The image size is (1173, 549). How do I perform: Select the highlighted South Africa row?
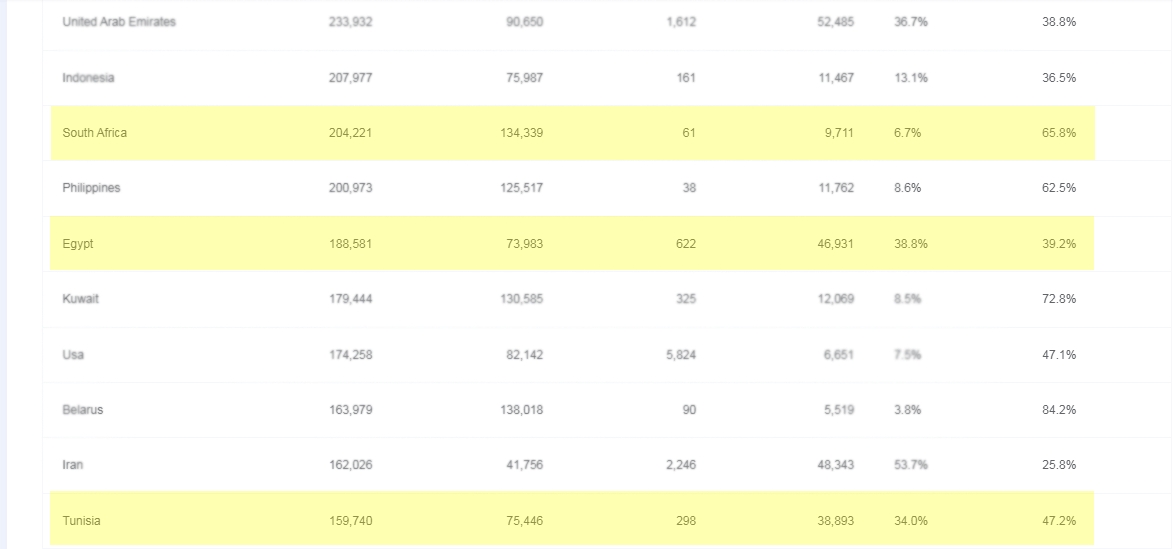point(572,133)
